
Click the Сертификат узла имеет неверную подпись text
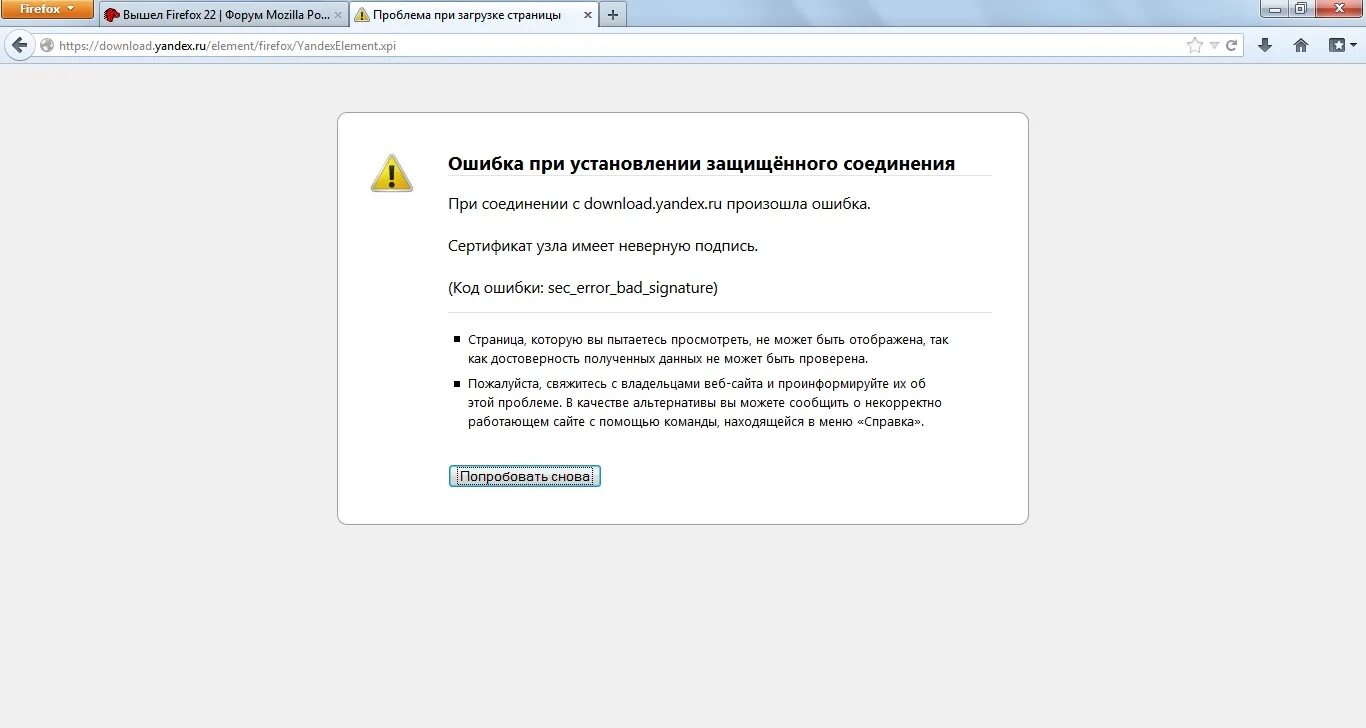pos(603,246)
